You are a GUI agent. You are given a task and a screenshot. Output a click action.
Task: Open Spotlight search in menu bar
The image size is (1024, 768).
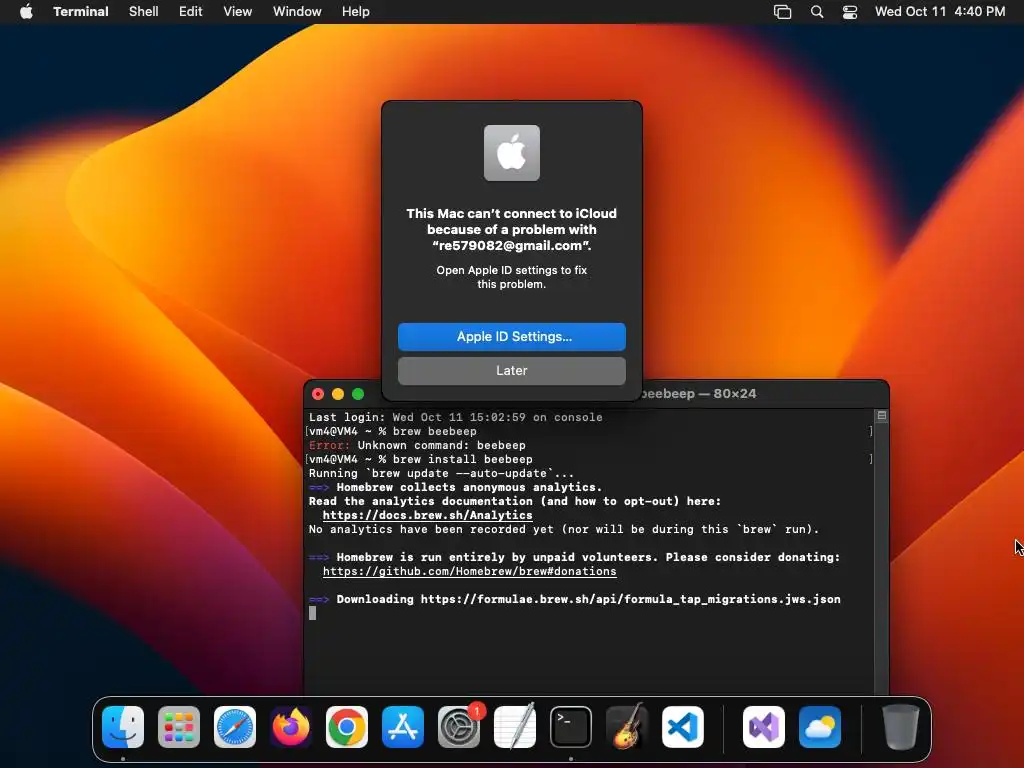[817, 12]
